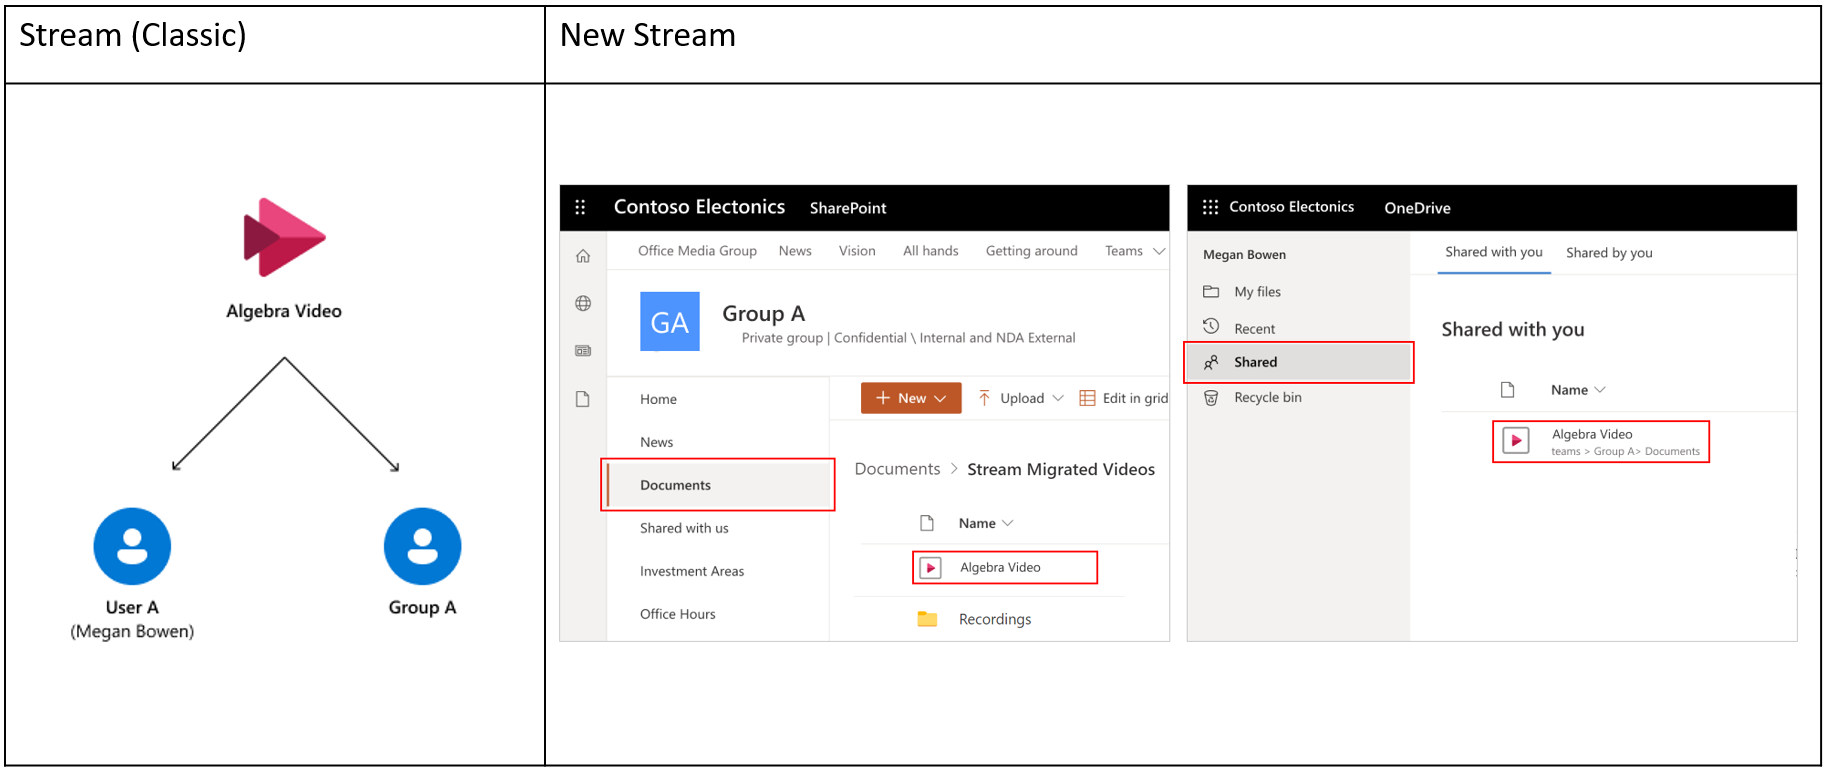This screenshot has width=1825, height=770.
Task: Click the Recycle bin icon
Action: [x=1211, y=398]
